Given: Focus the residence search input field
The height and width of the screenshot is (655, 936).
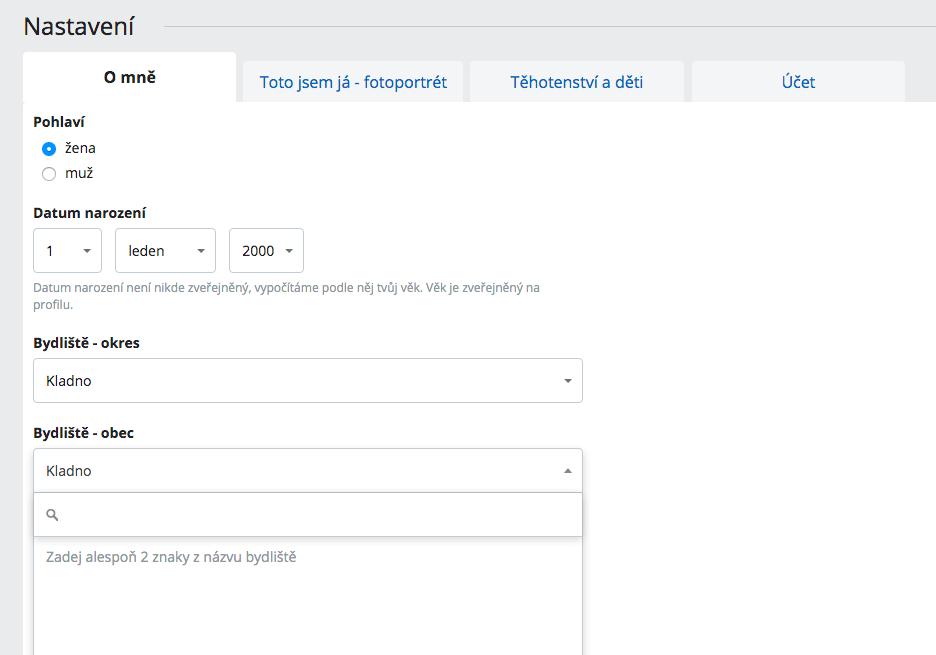Looking at the screenshot, I should (x=320, y=515).
